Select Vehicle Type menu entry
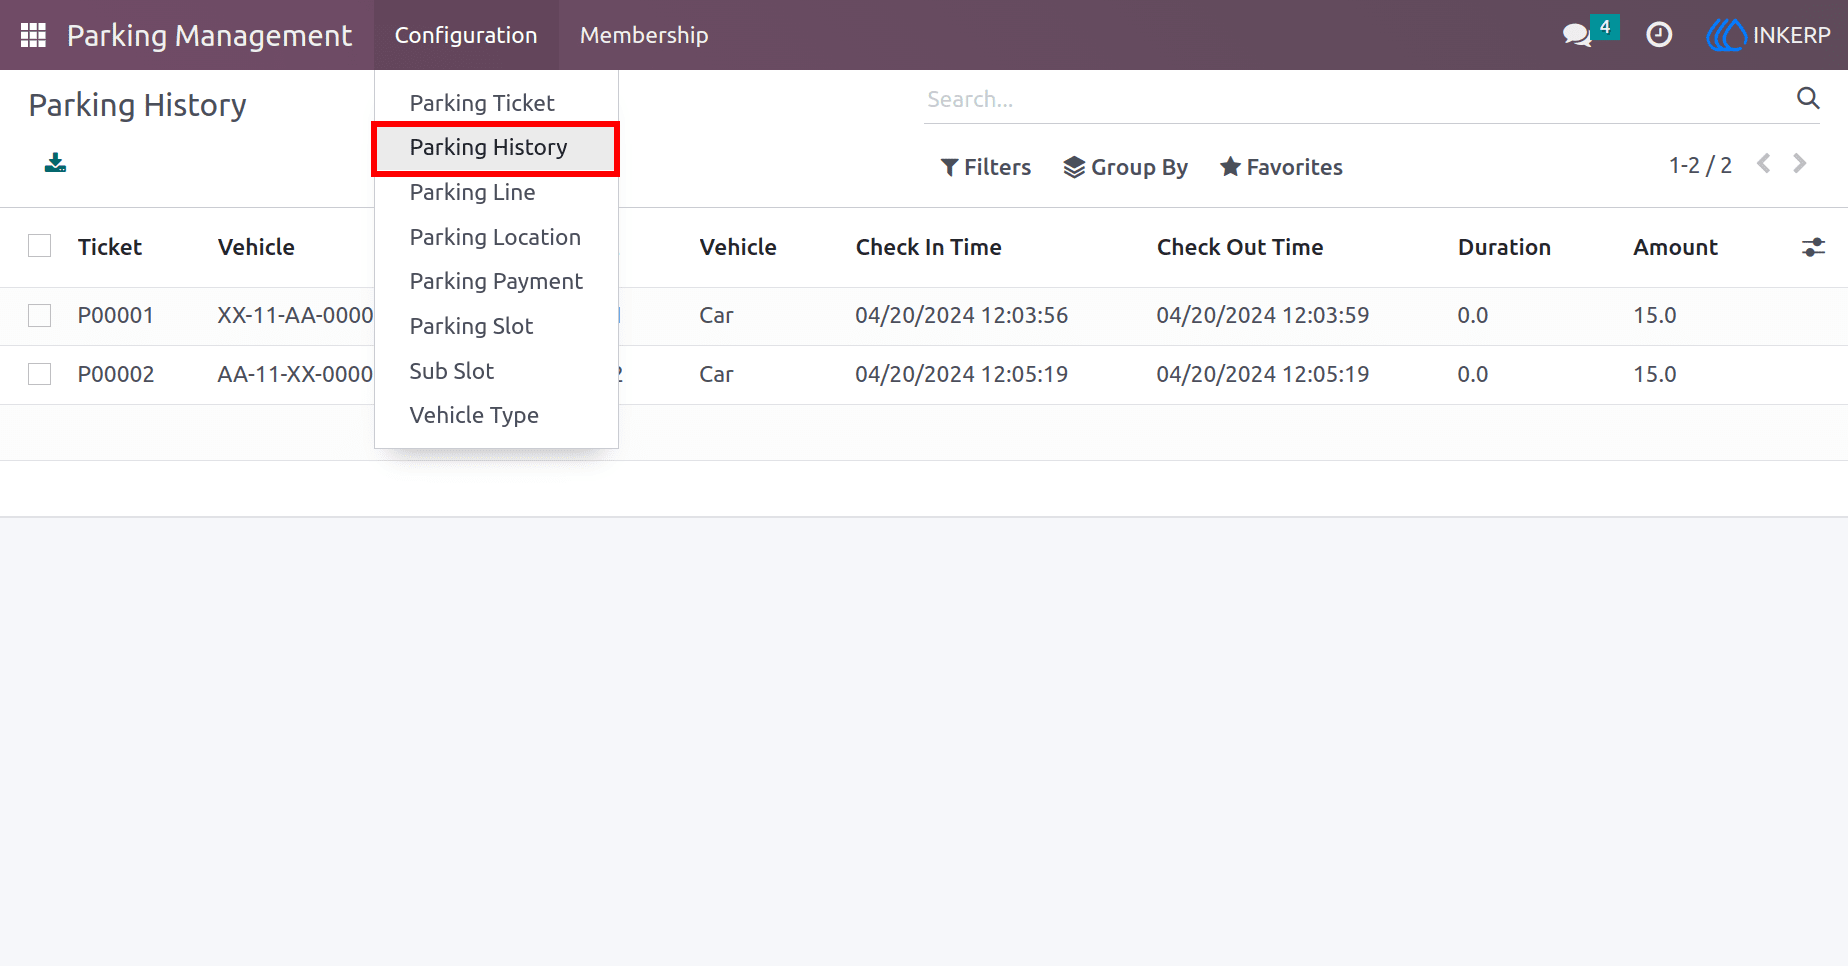1848x966 pixels. point(496,415)
